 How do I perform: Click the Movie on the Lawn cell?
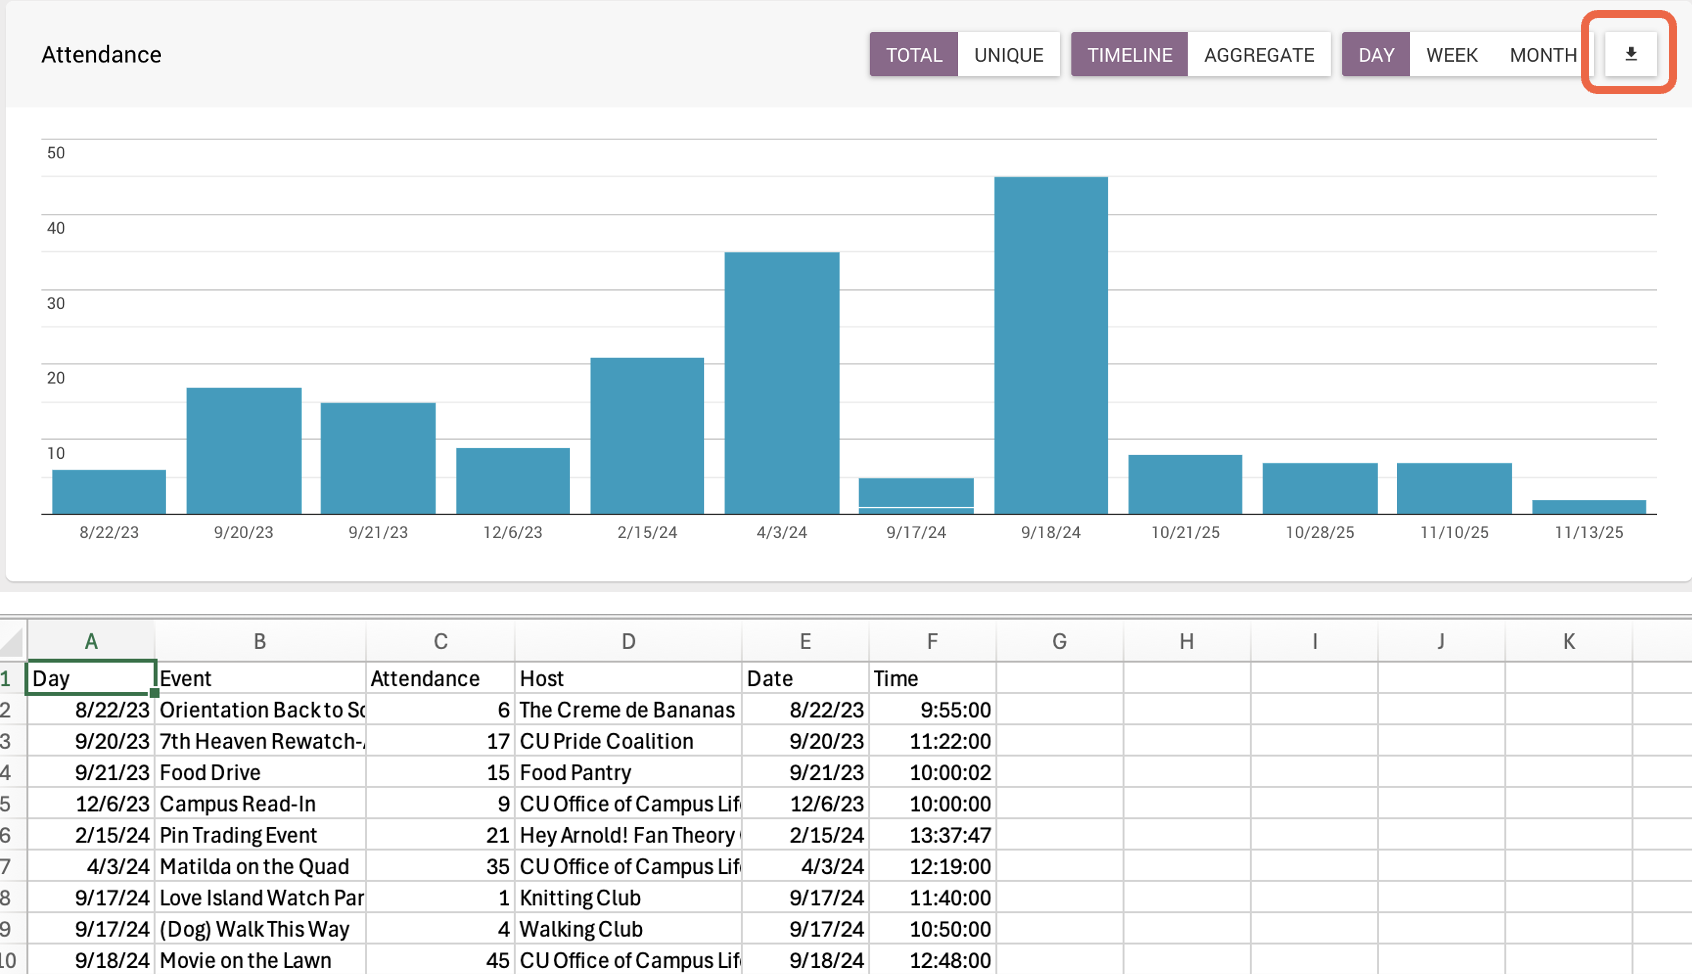[x=245, y=959]
